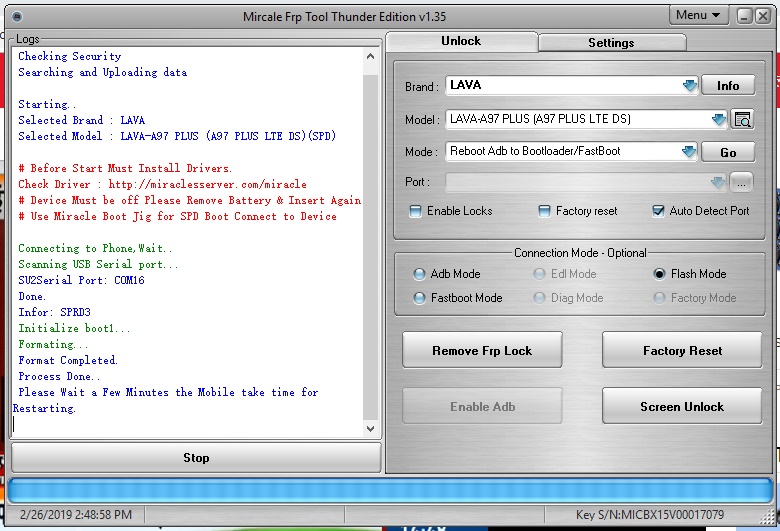The height and width of the screenshot is (531, 780).
Task: Click the 'Scanning USB Serial port...' log line
Action: (98, 264)
